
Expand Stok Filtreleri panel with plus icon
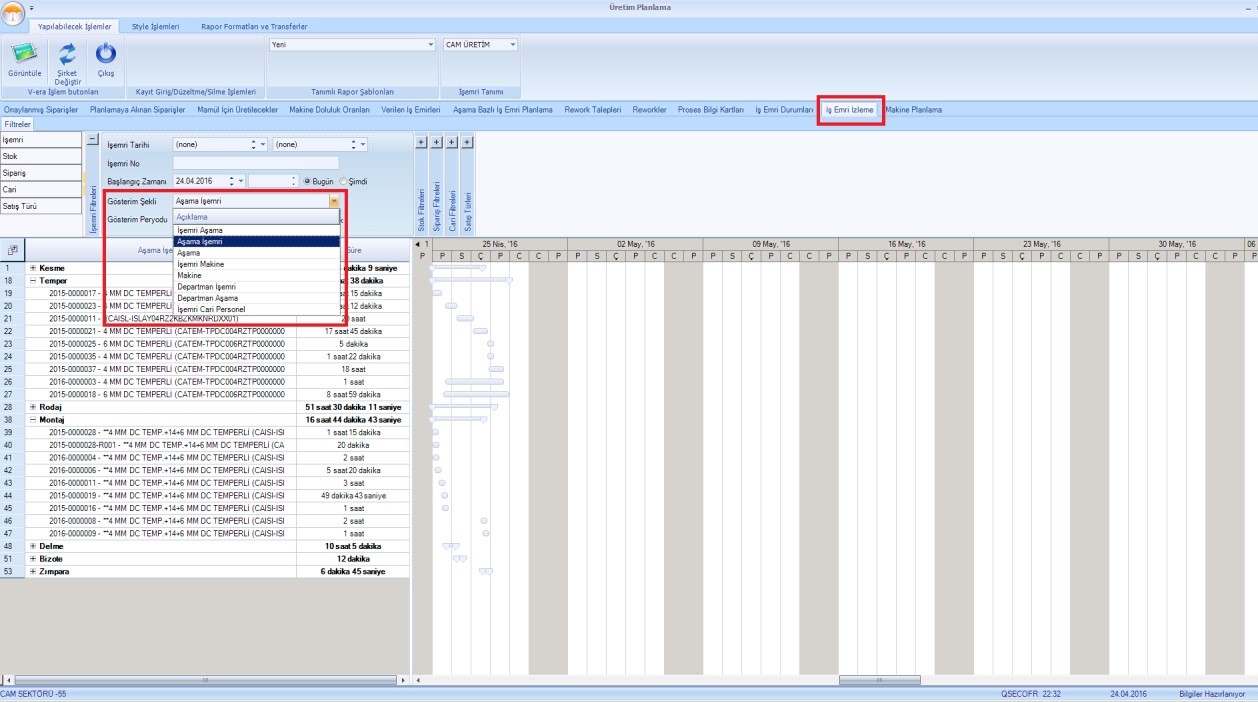[421, 142]
